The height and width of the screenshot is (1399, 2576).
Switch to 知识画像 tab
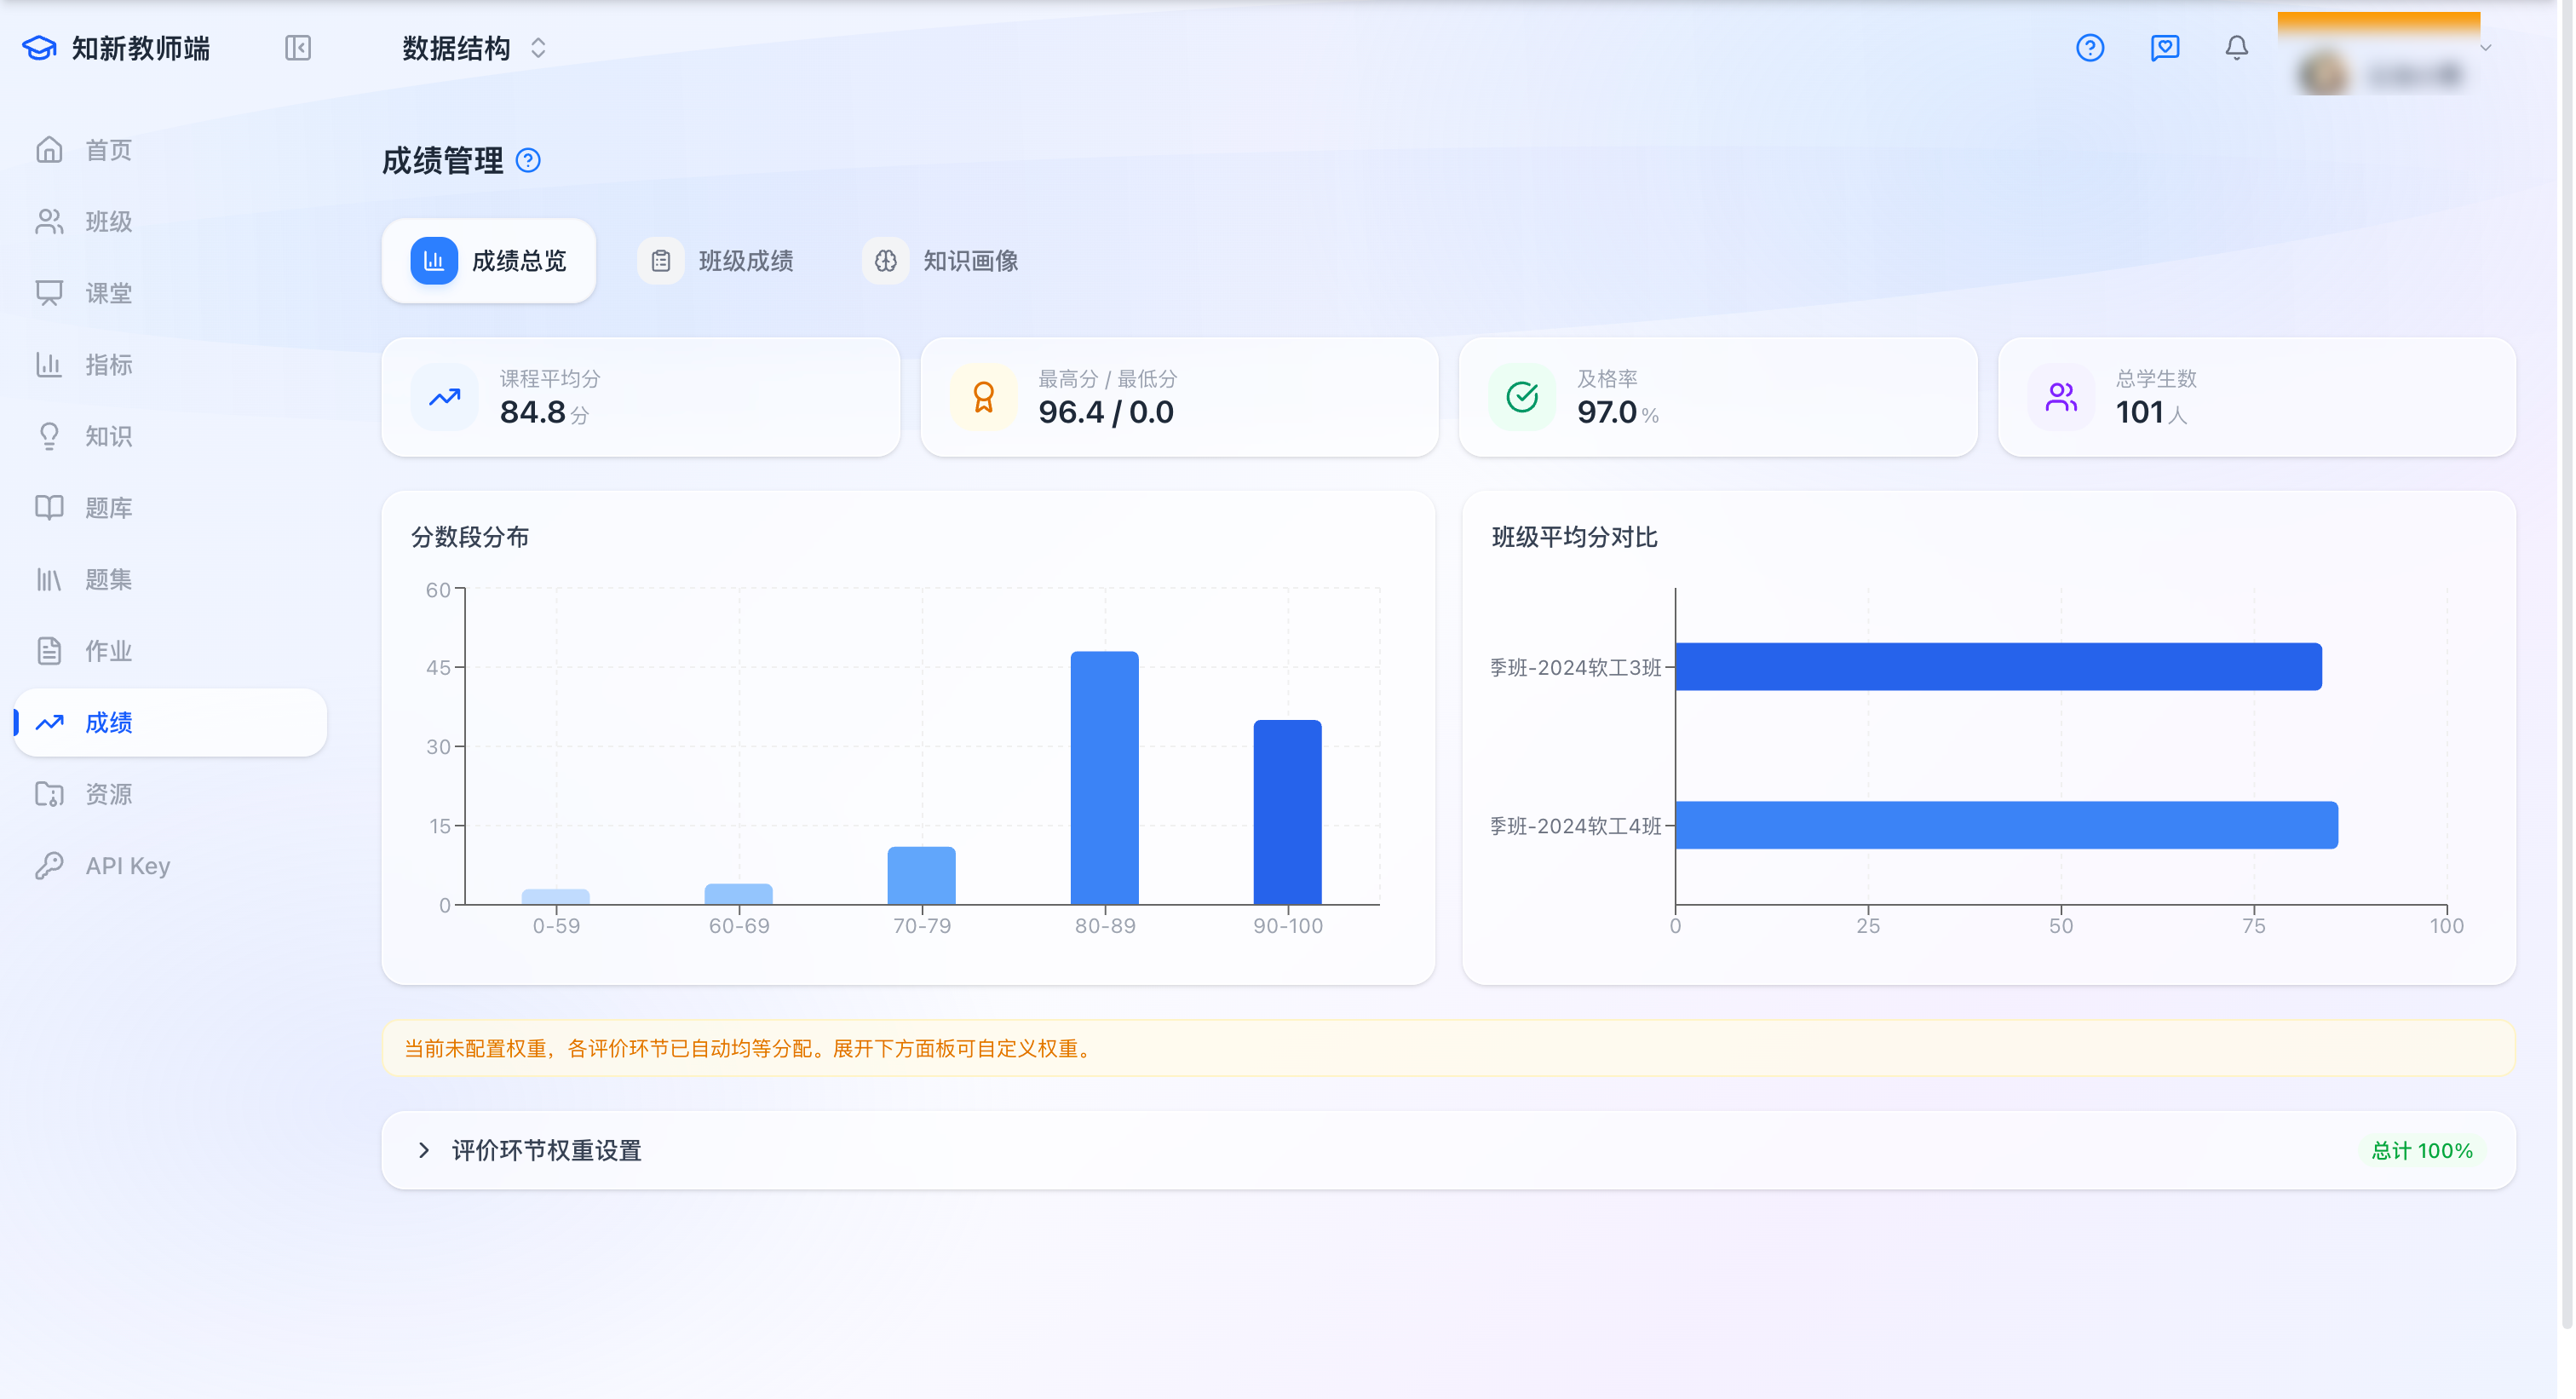point(941,261)
